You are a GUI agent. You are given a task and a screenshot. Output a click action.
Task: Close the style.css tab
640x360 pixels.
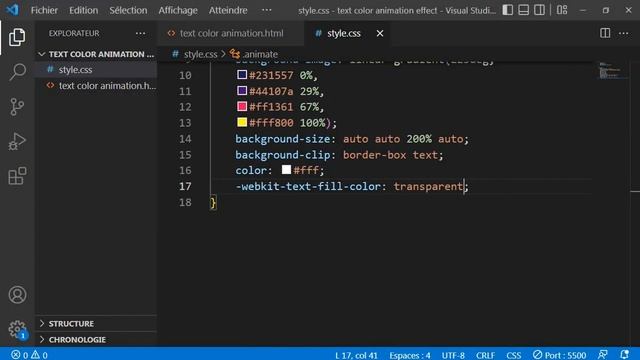pos(380,33)
